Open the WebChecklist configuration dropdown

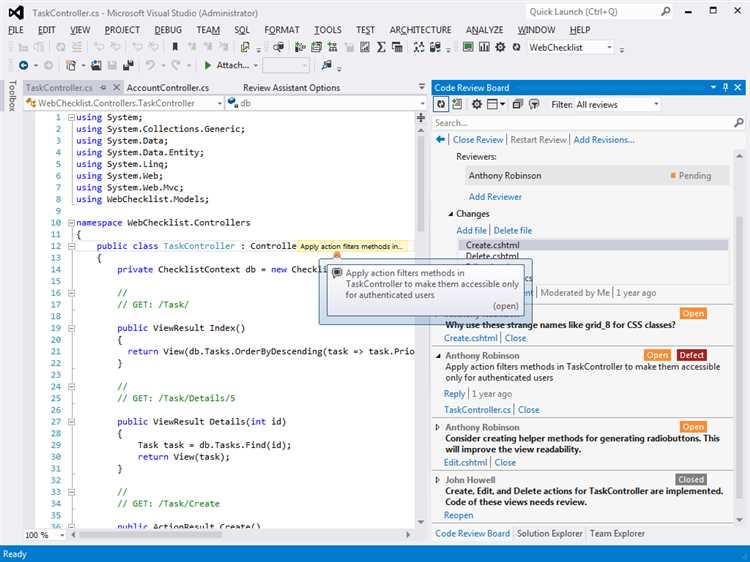coord(609,47)
